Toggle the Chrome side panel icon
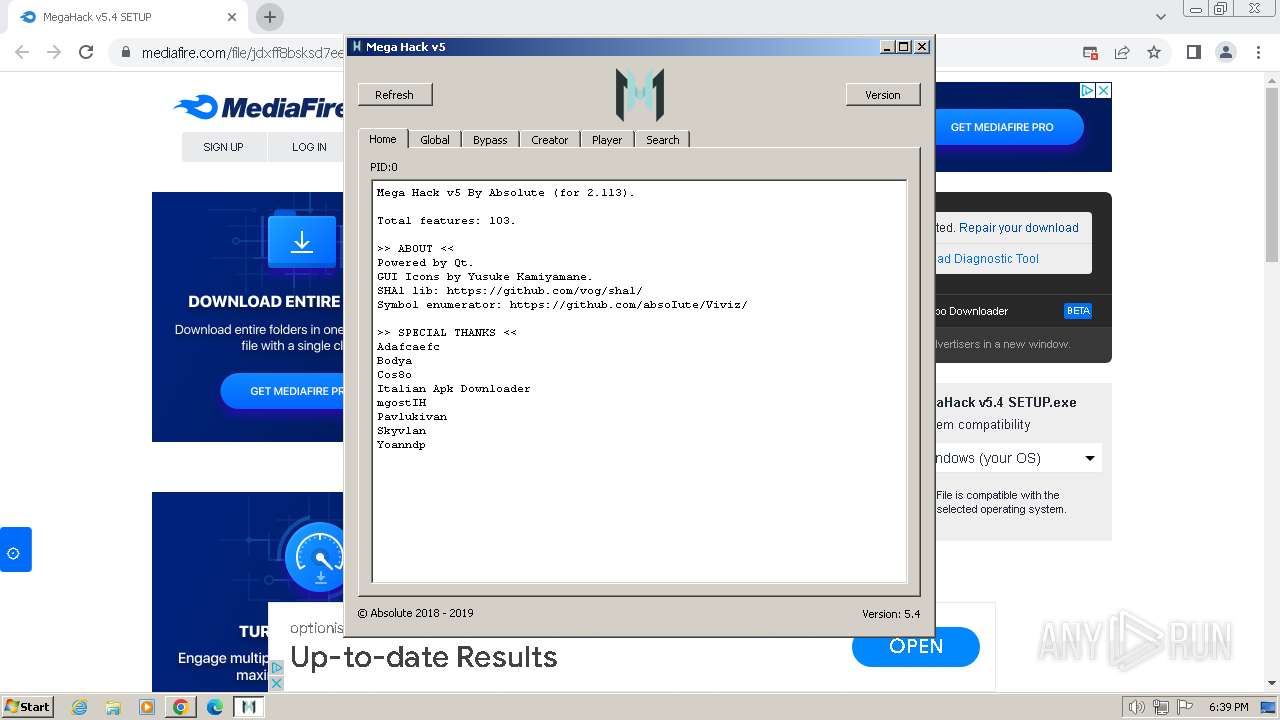This screenshot has height=720, width=1280. (1193, 52)
